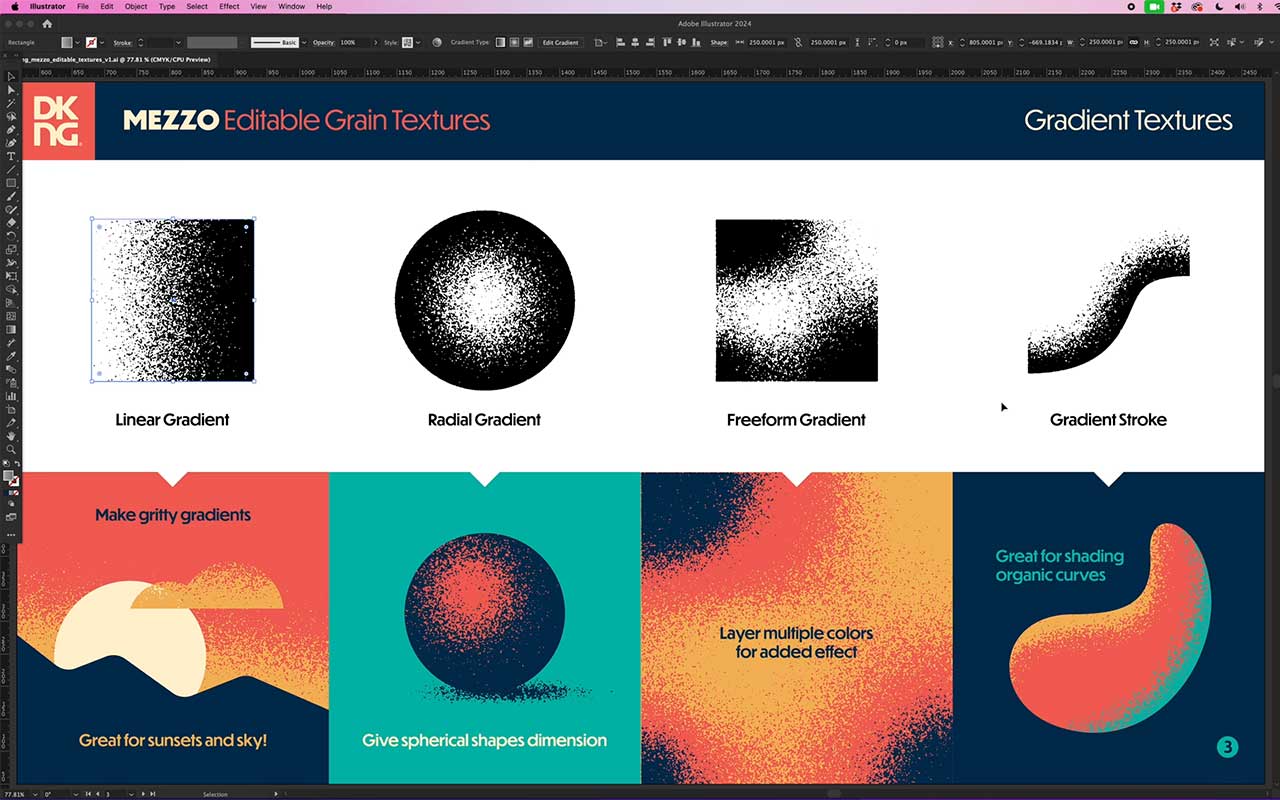This screenshot has height=800, width=1280.
Task: Select the Free Transform tool
Action: click(12, 276)
